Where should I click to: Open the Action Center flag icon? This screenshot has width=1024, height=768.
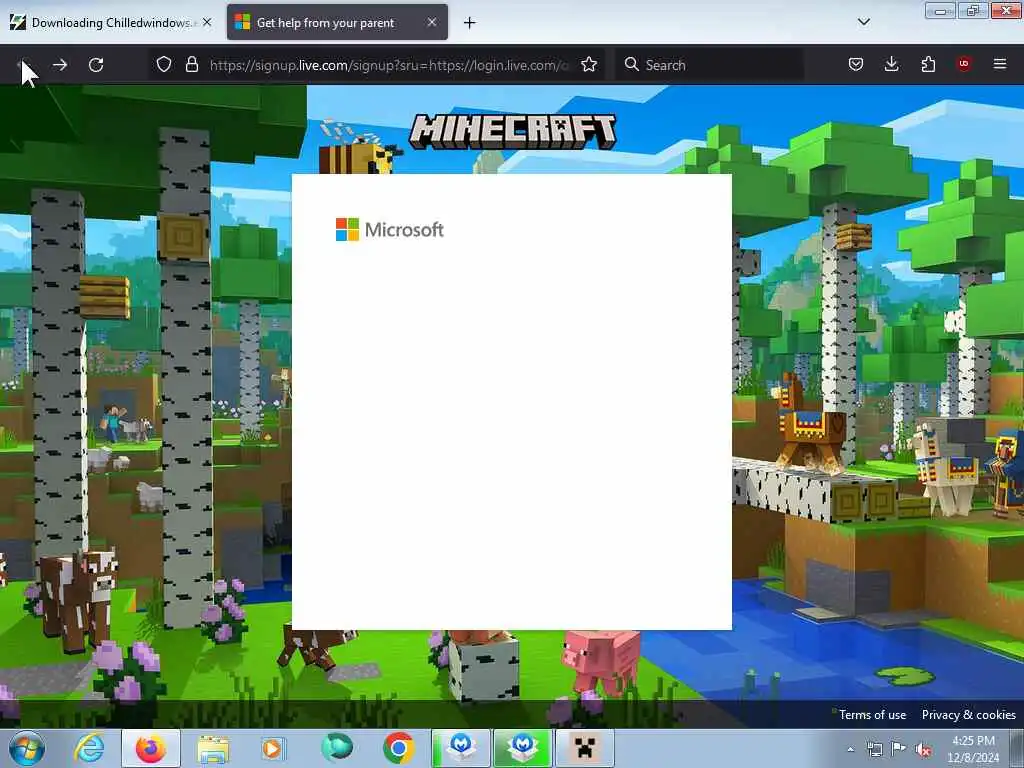click(899, 749)
